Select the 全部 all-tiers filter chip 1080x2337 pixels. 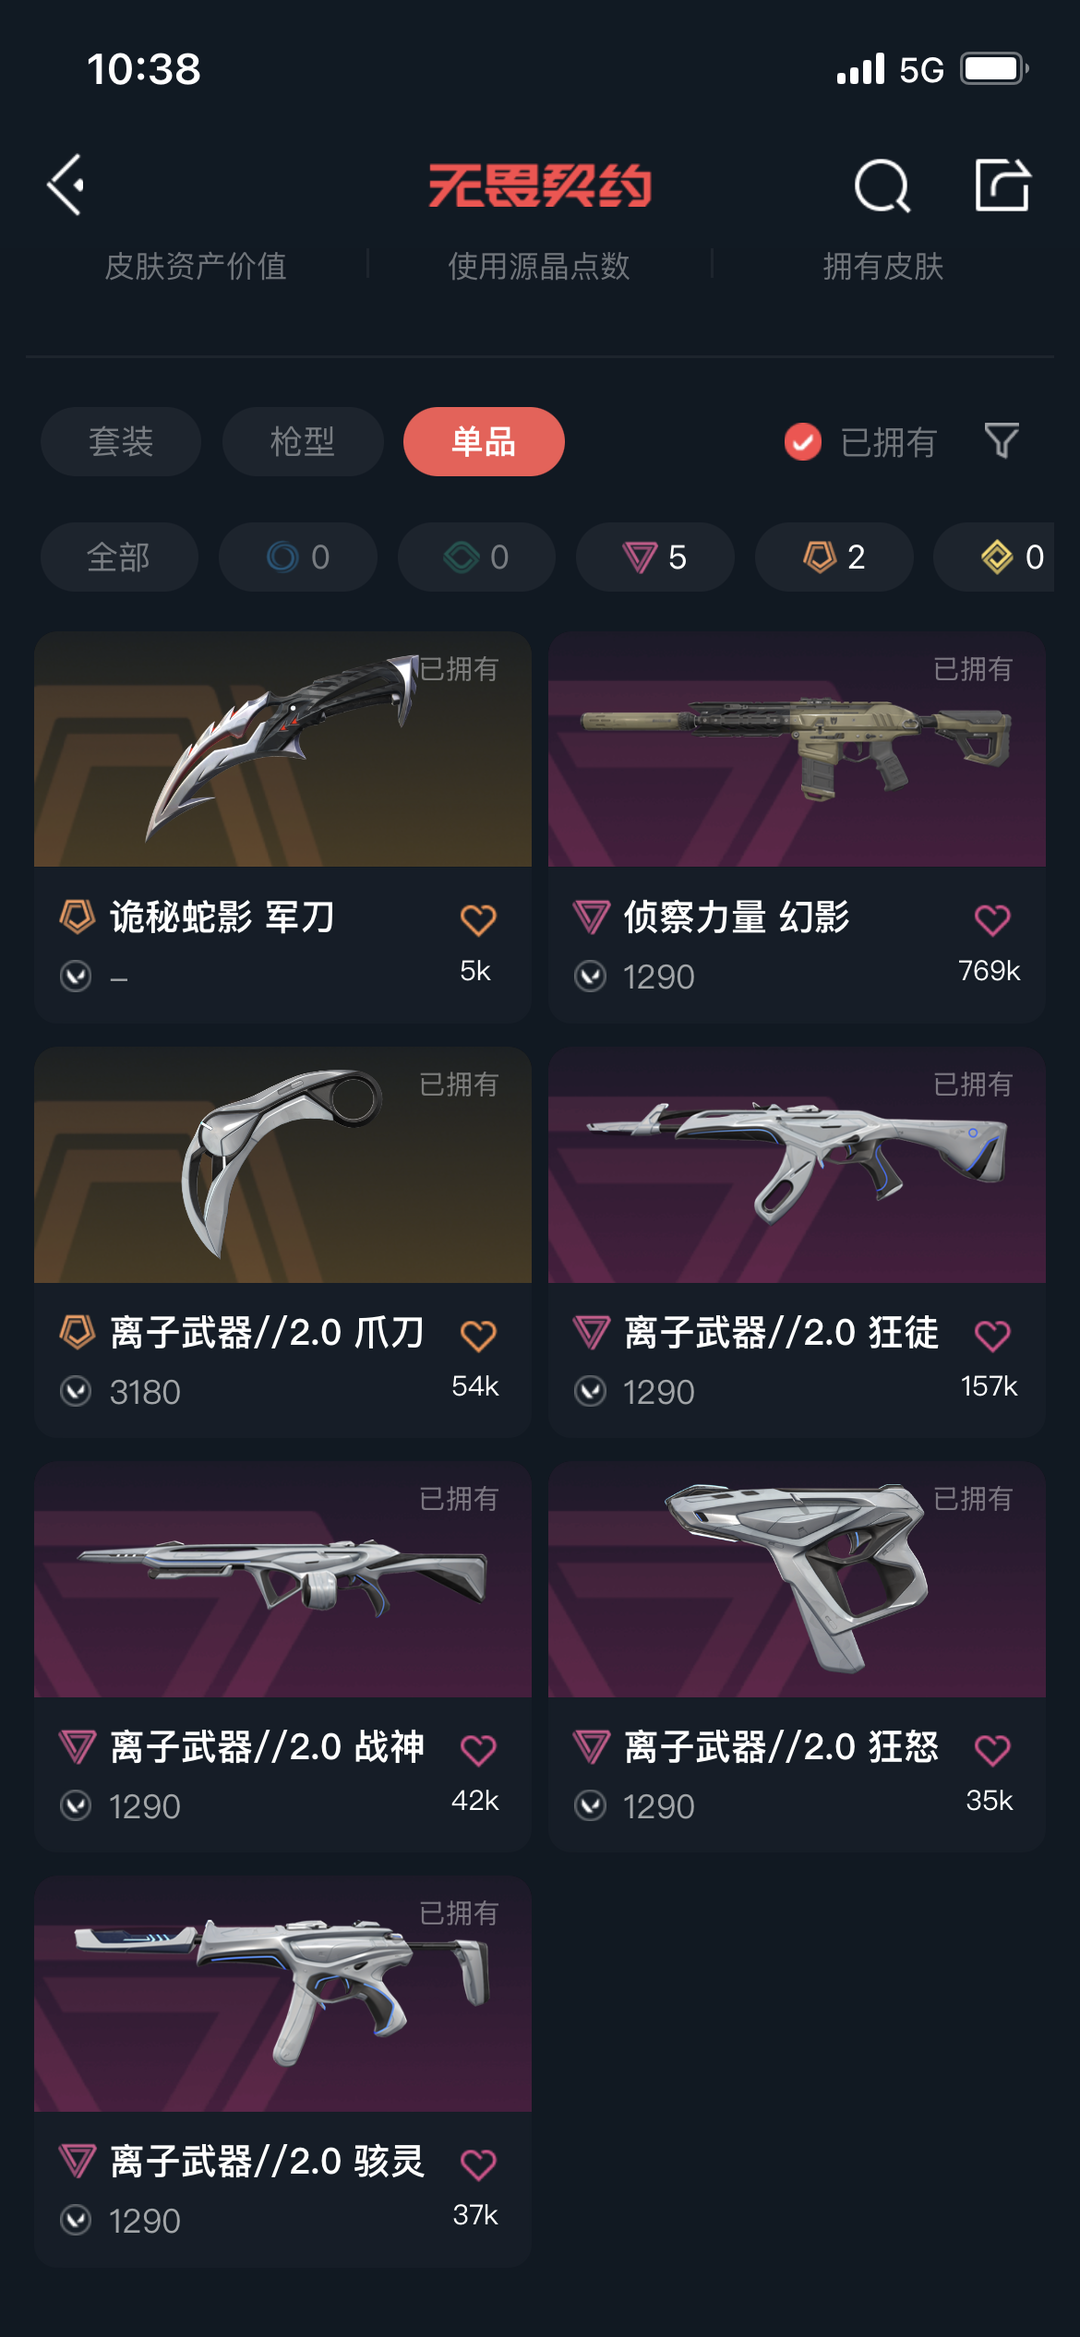point(119,557)
